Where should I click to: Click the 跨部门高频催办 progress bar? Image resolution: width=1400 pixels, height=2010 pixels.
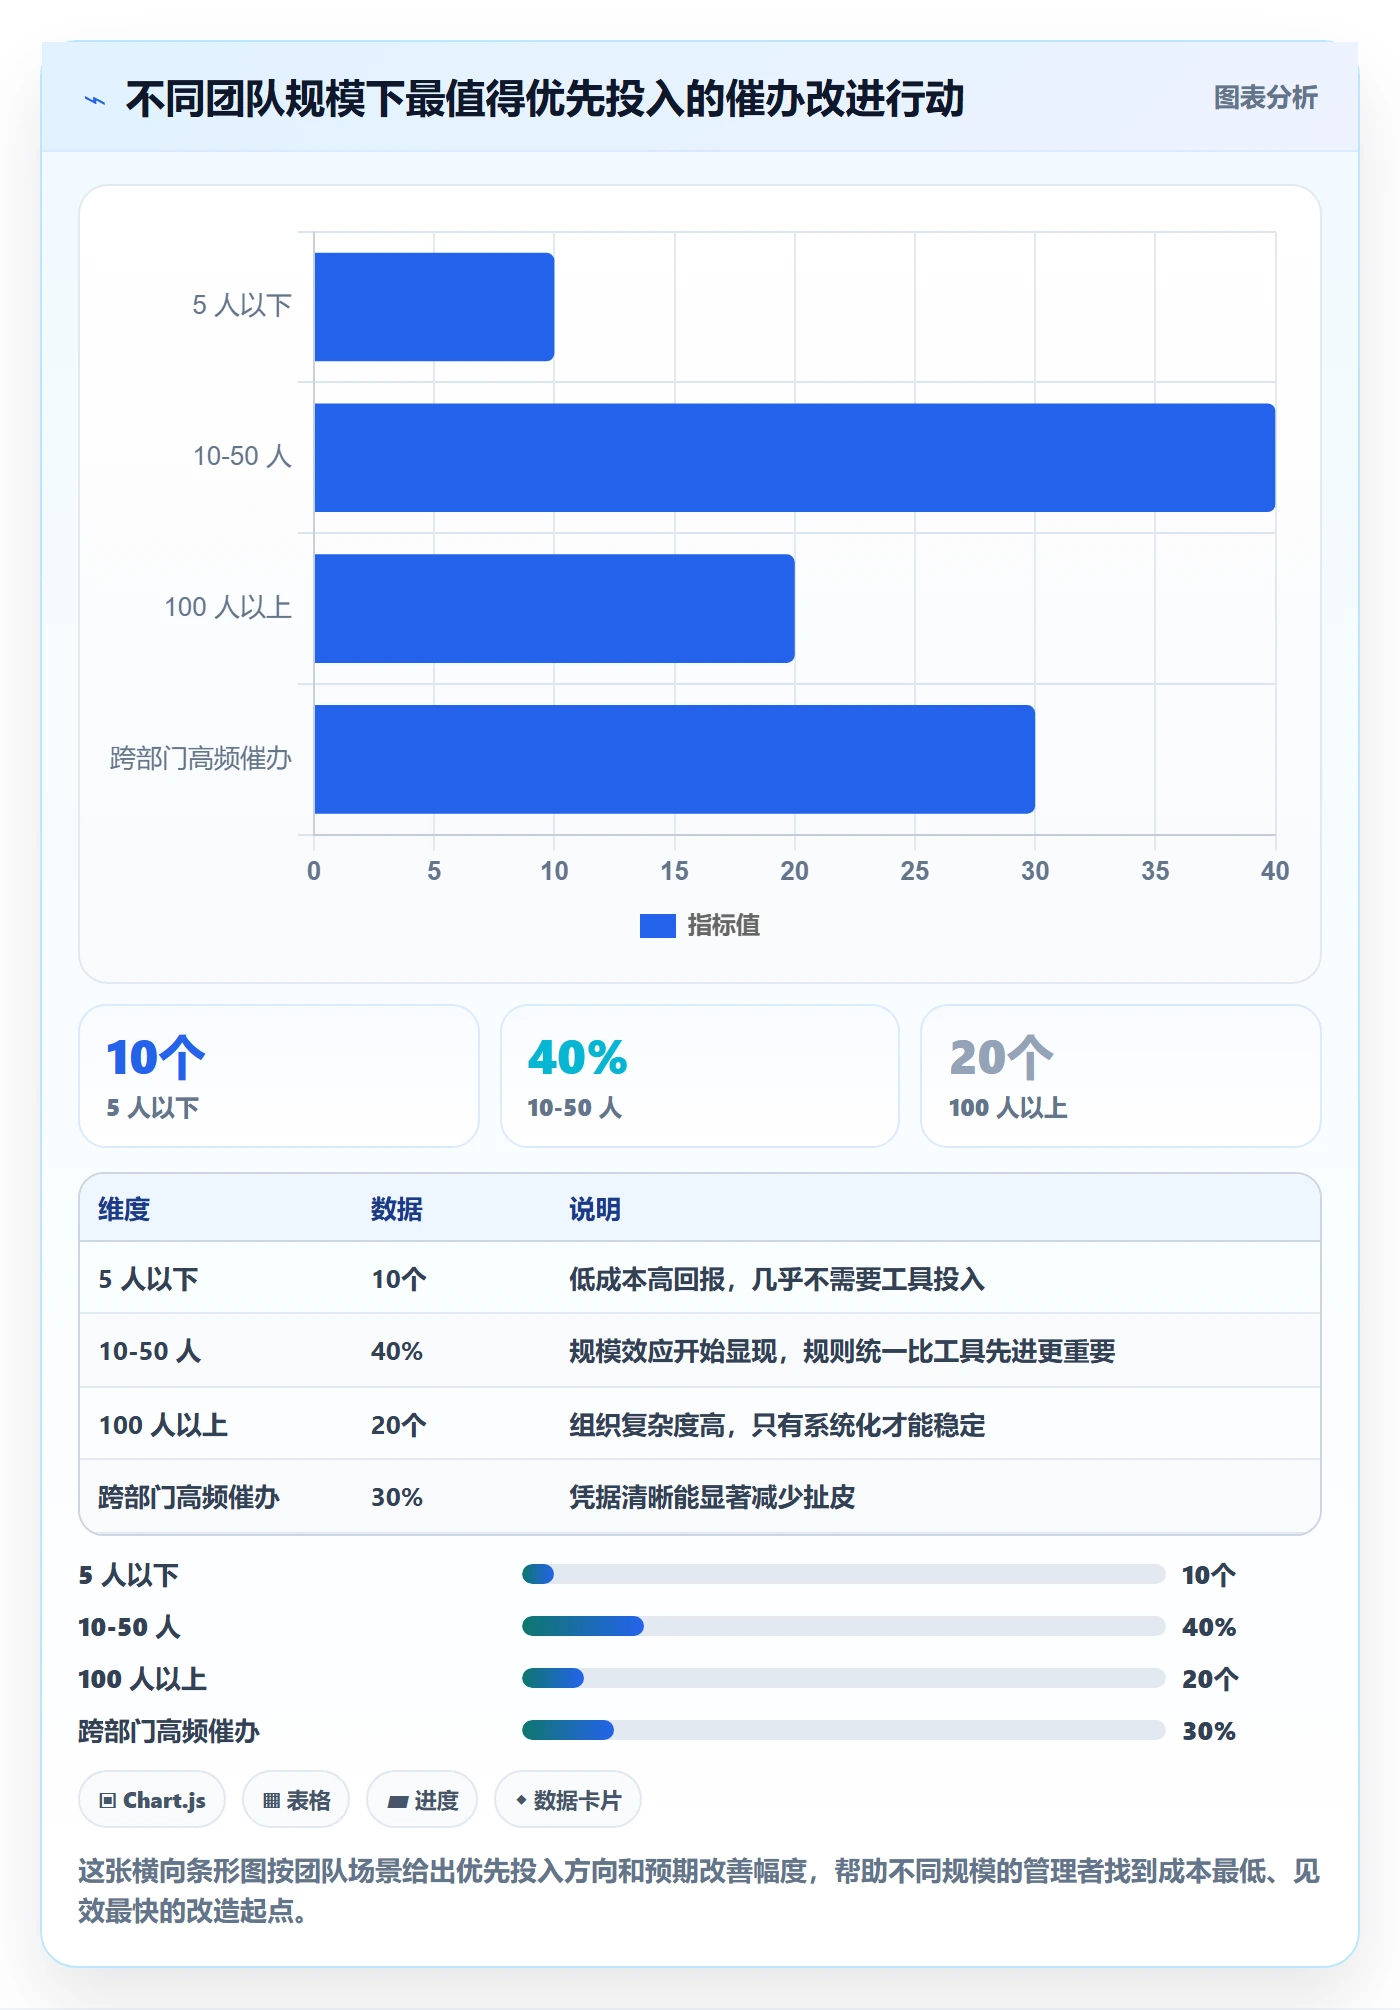(843, 1731)
